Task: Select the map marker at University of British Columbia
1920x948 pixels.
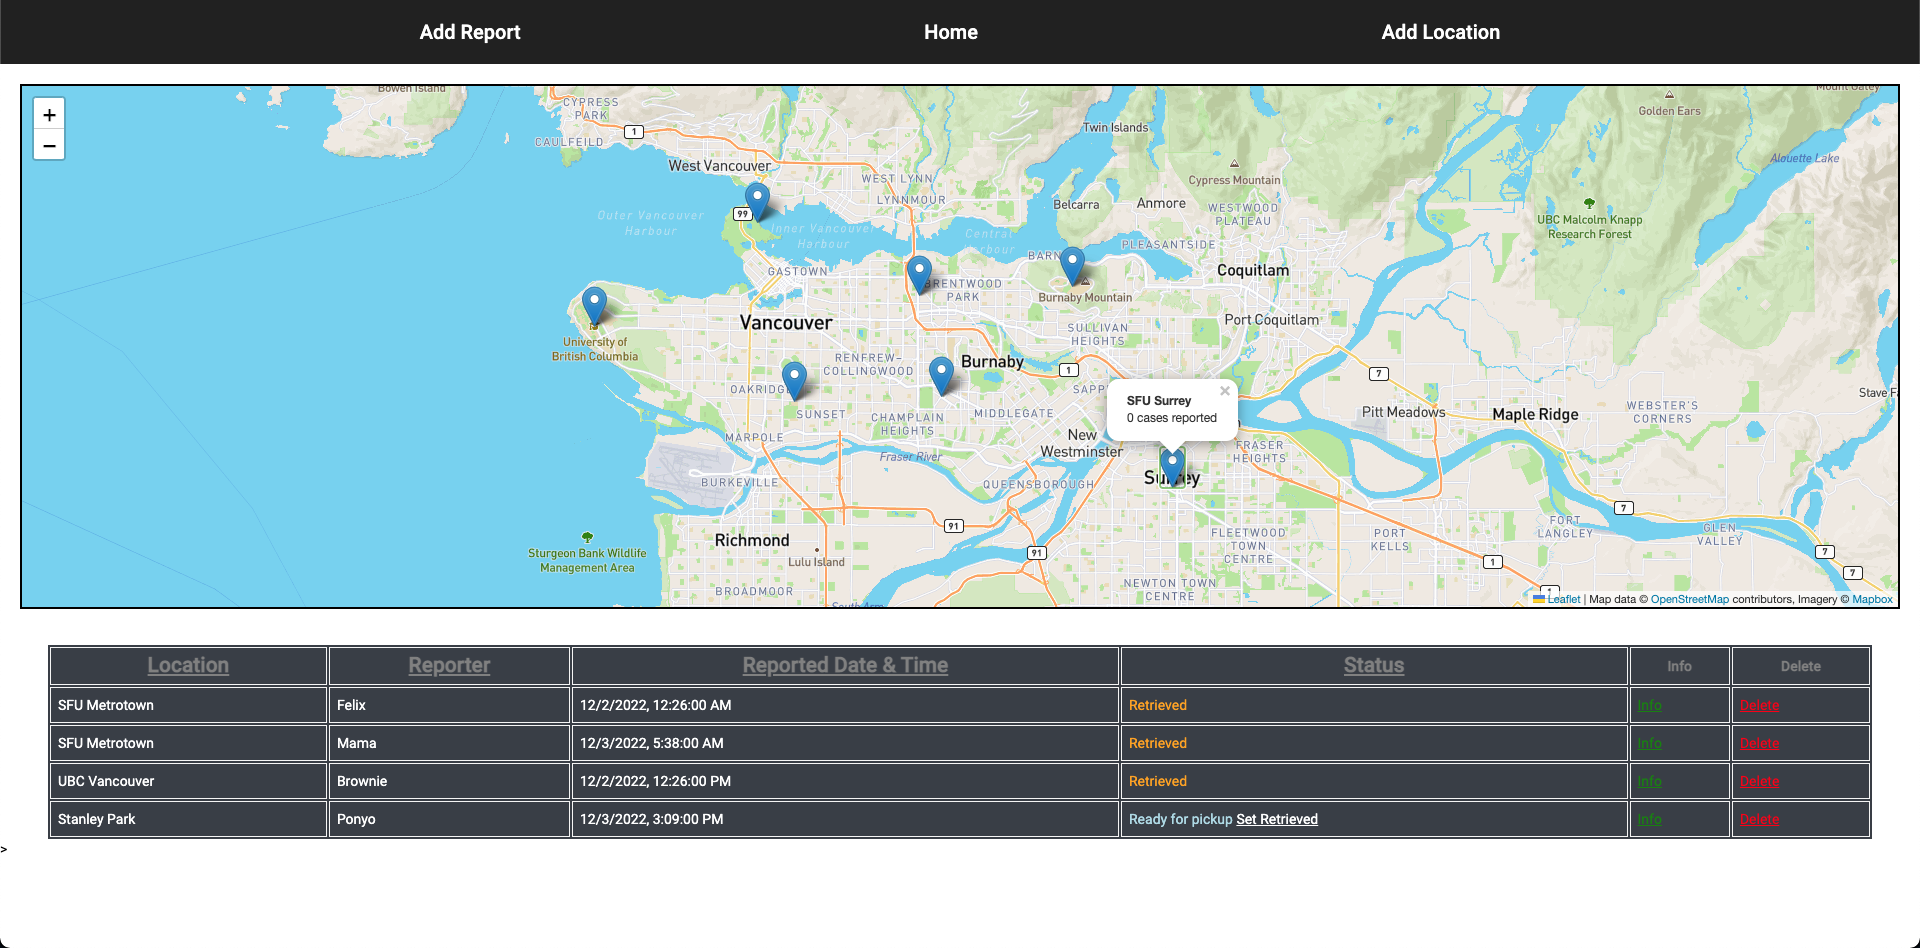Action: pos(594,304)
